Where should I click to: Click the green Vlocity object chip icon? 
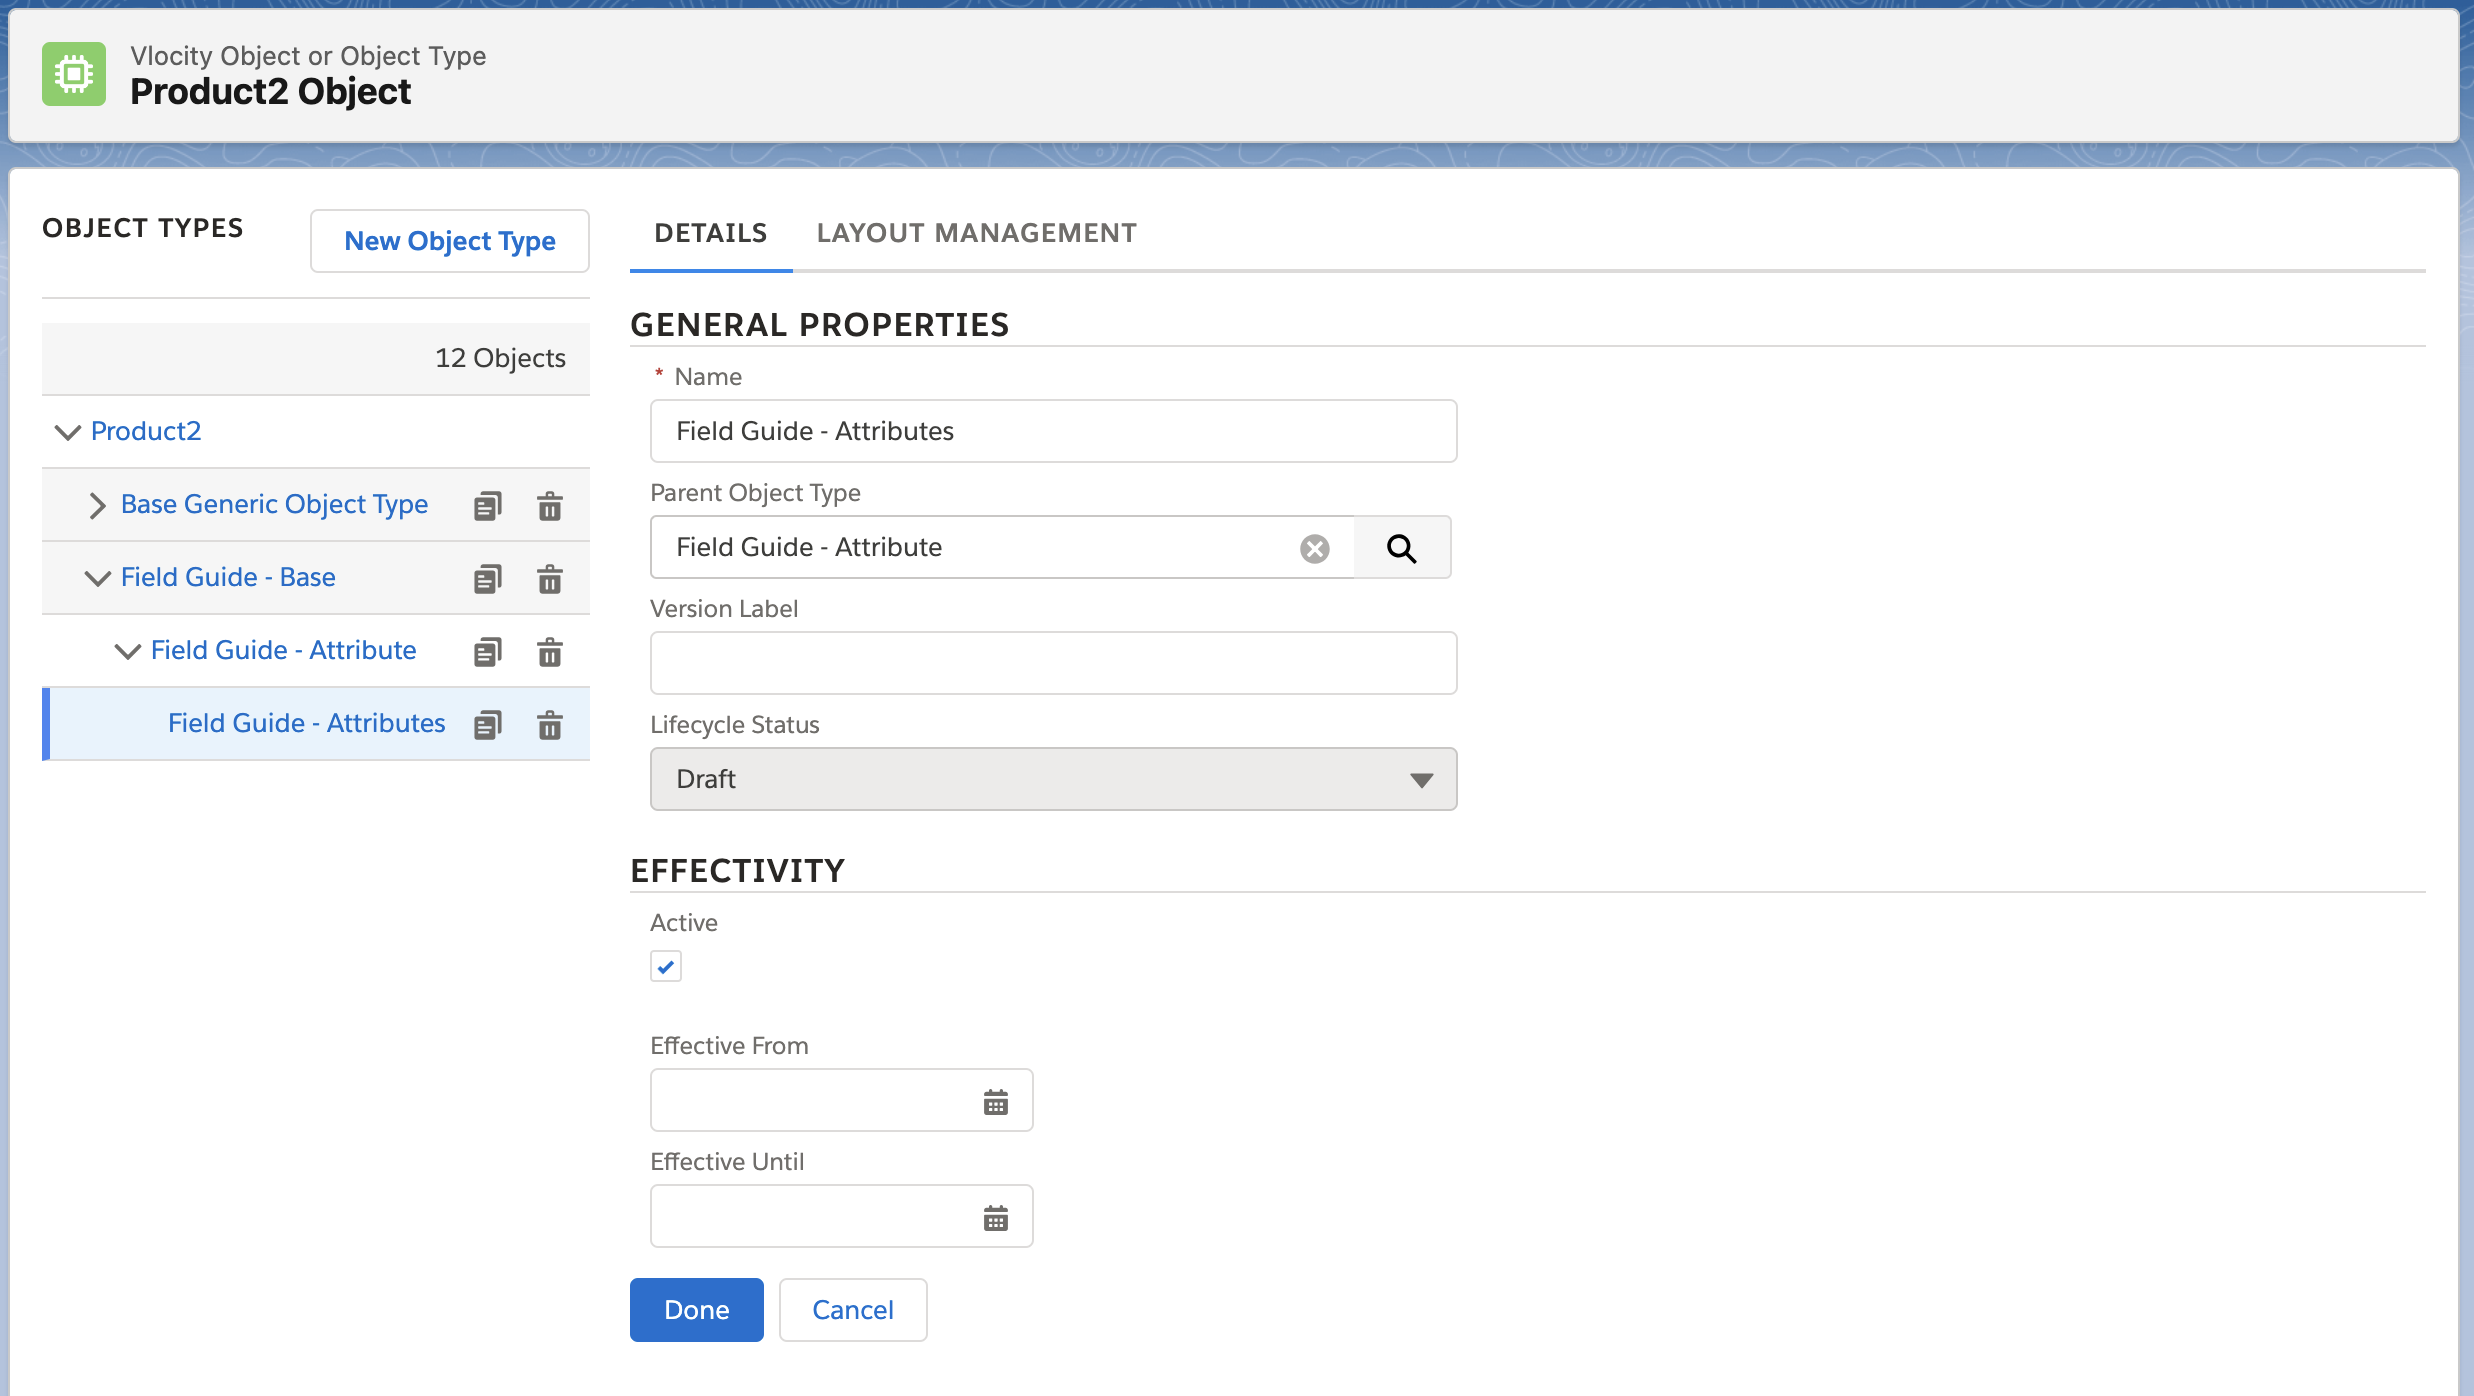[x=74, y=74]
